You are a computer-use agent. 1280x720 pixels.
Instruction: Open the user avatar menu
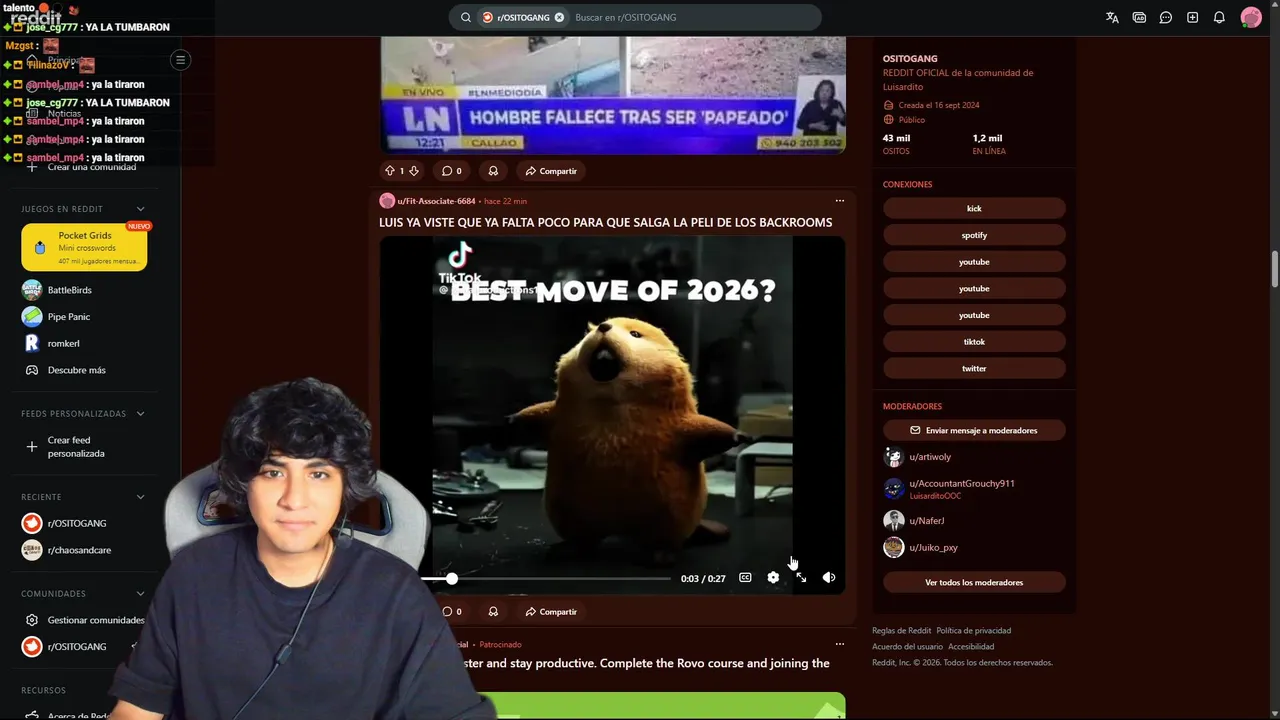tap(1251, 17)
